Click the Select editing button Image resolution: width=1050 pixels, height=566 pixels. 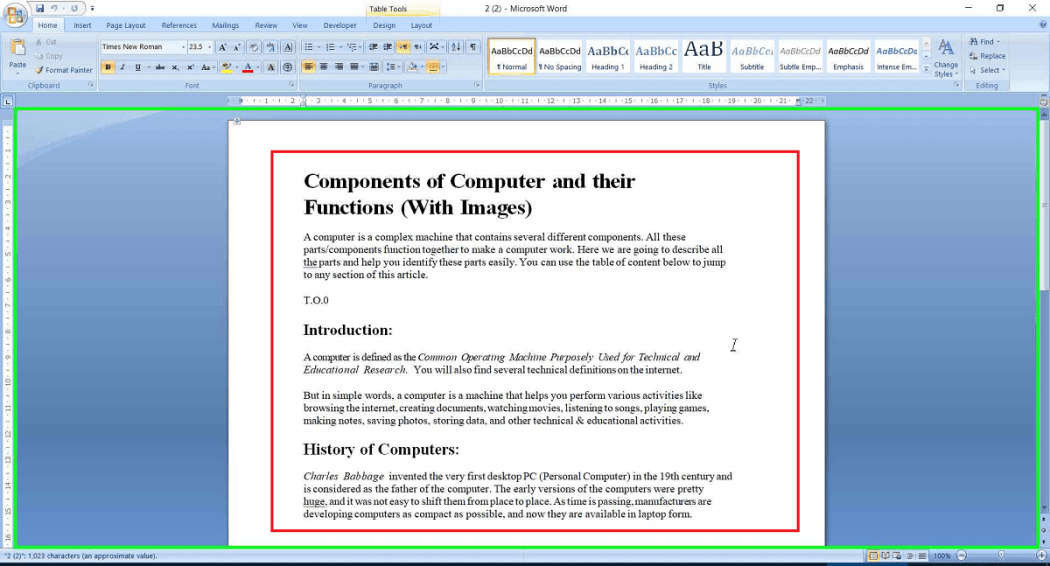(x=987, y=70)
